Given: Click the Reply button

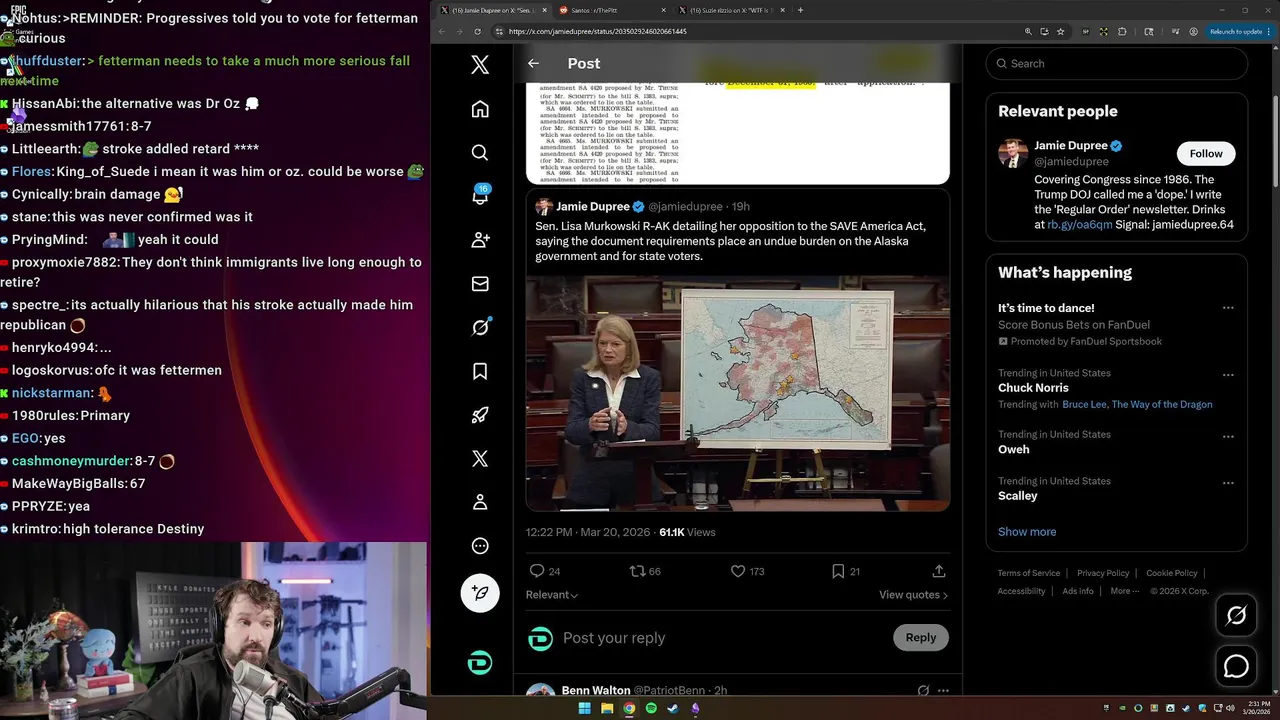Looking at the screenshot, I should (x=921, y=637).
